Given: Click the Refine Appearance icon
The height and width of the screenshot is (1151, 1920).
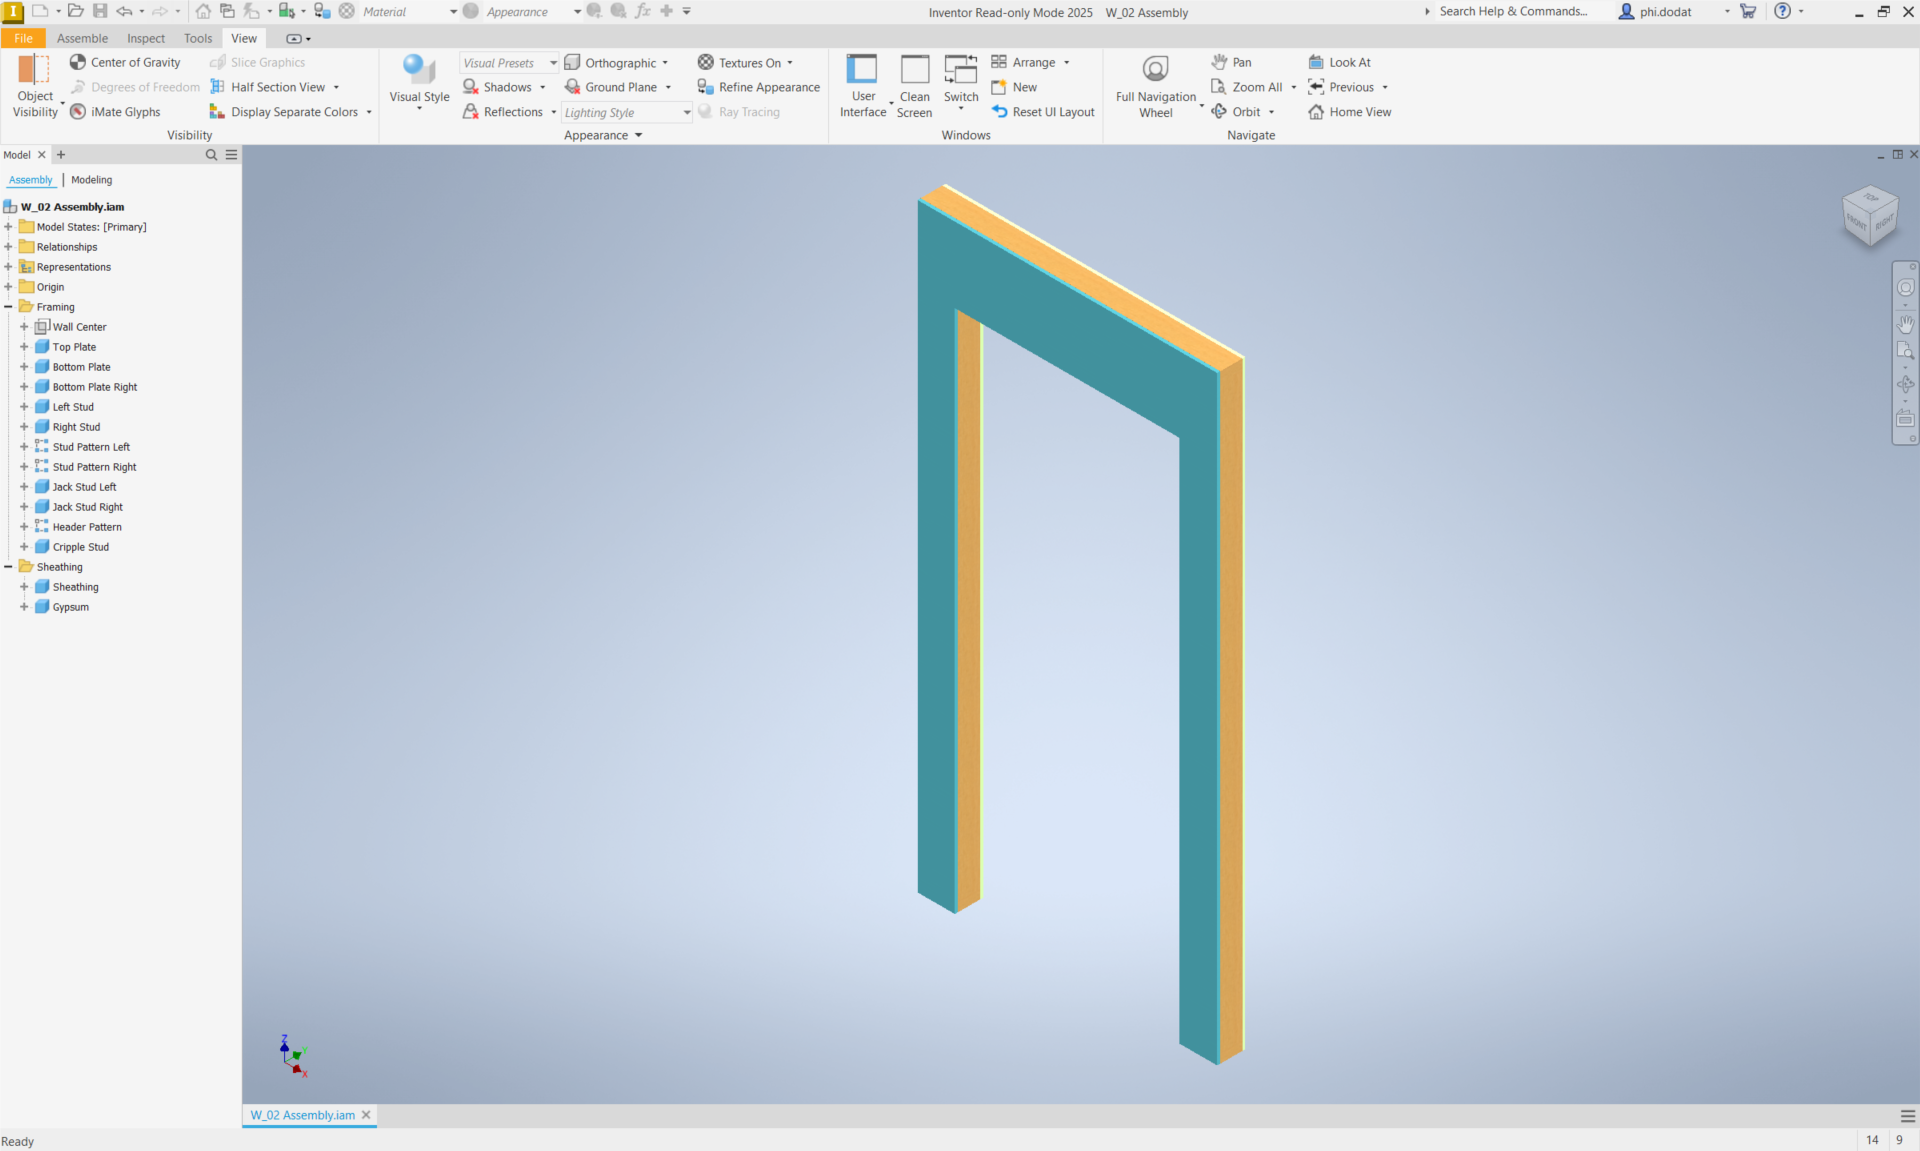Looking at the screenshot, I should point(705,87).
